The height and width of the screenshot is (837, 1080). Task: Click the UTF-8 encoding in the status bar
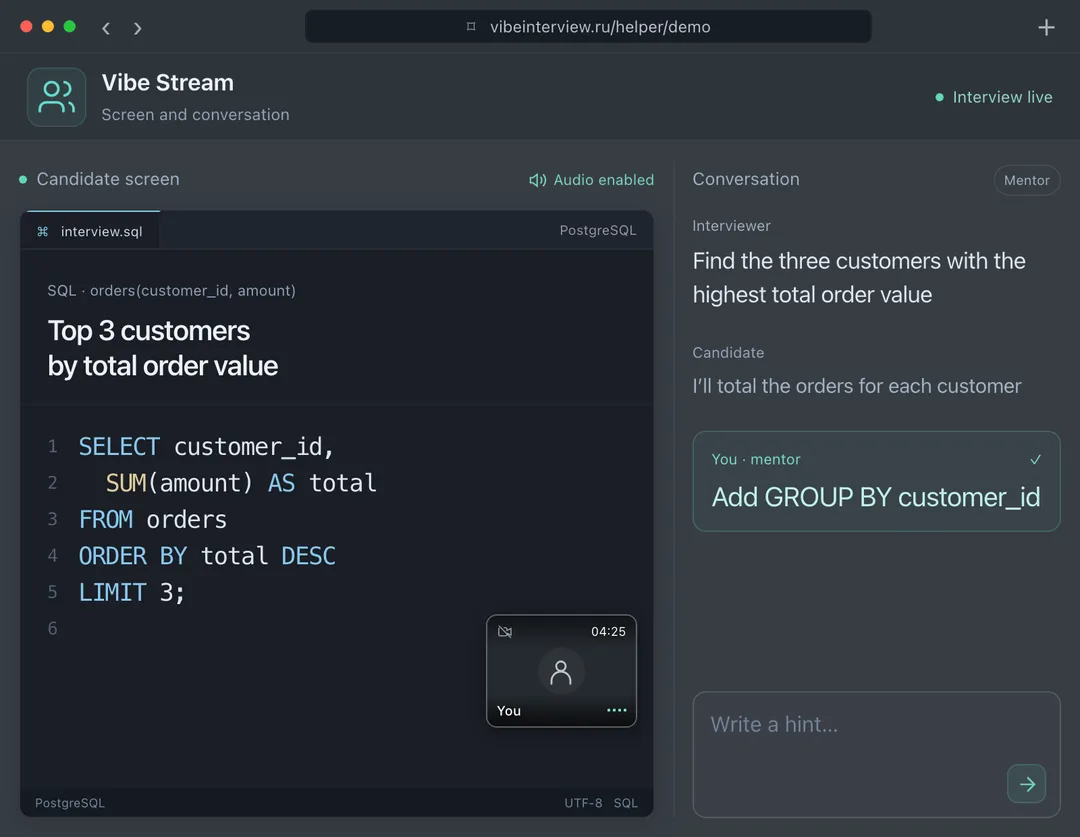coord(583,803)
